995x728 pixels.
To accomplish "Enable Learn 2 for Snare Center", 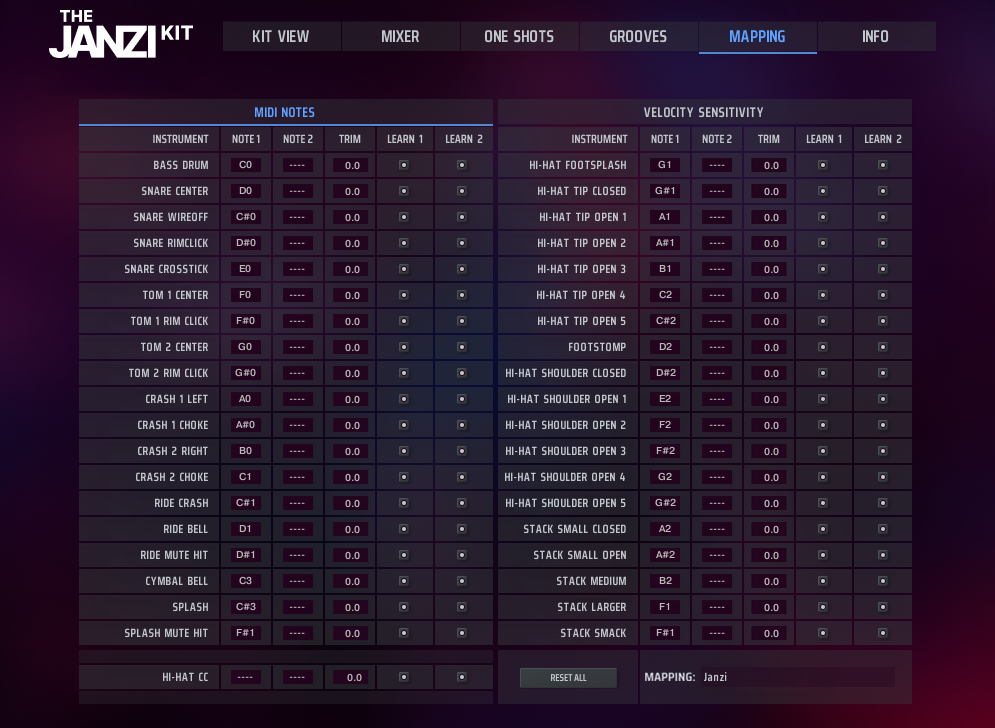I will [x=462, y=191].
